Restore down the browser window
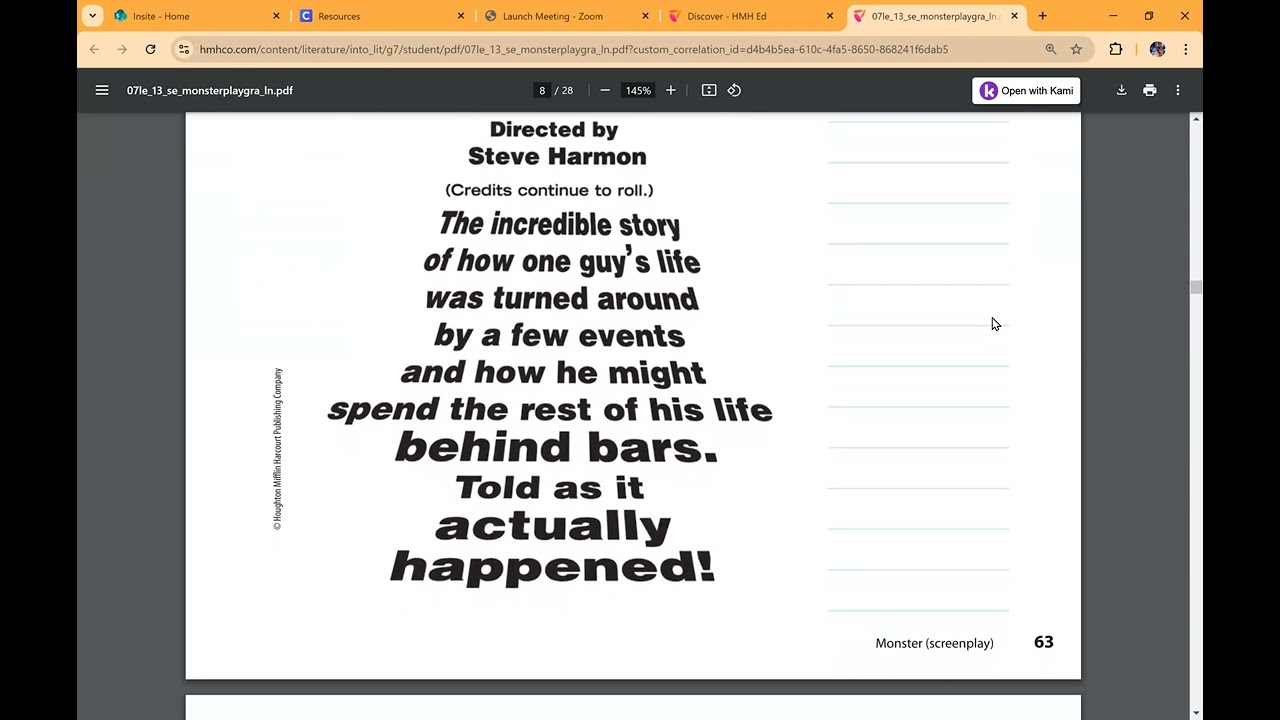The image size is (1280, 720). tap(1149, 16)
